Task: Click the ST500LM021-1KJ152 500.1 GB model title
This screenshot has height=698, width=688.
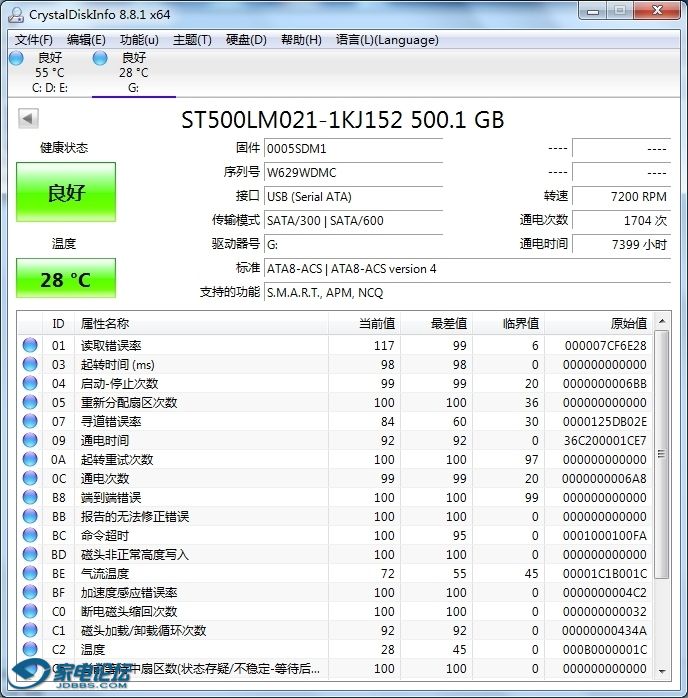Action: click(x=343, y=119)
